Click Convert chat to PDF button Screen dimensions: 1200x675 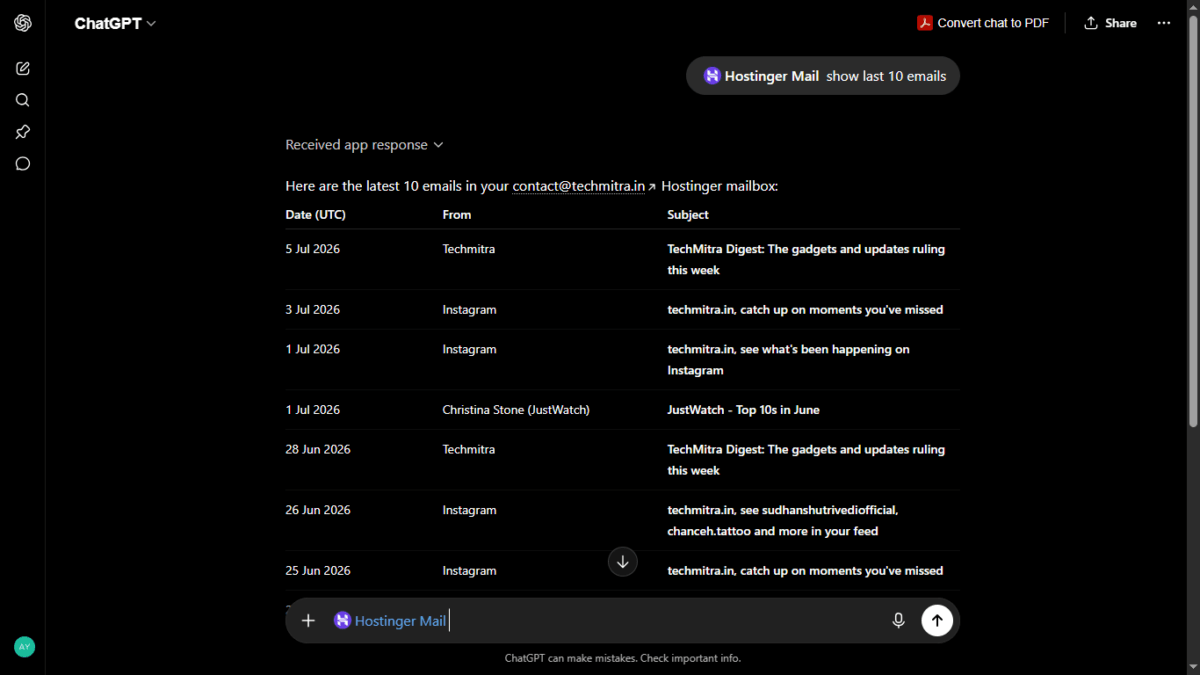(x=983, y=23)
